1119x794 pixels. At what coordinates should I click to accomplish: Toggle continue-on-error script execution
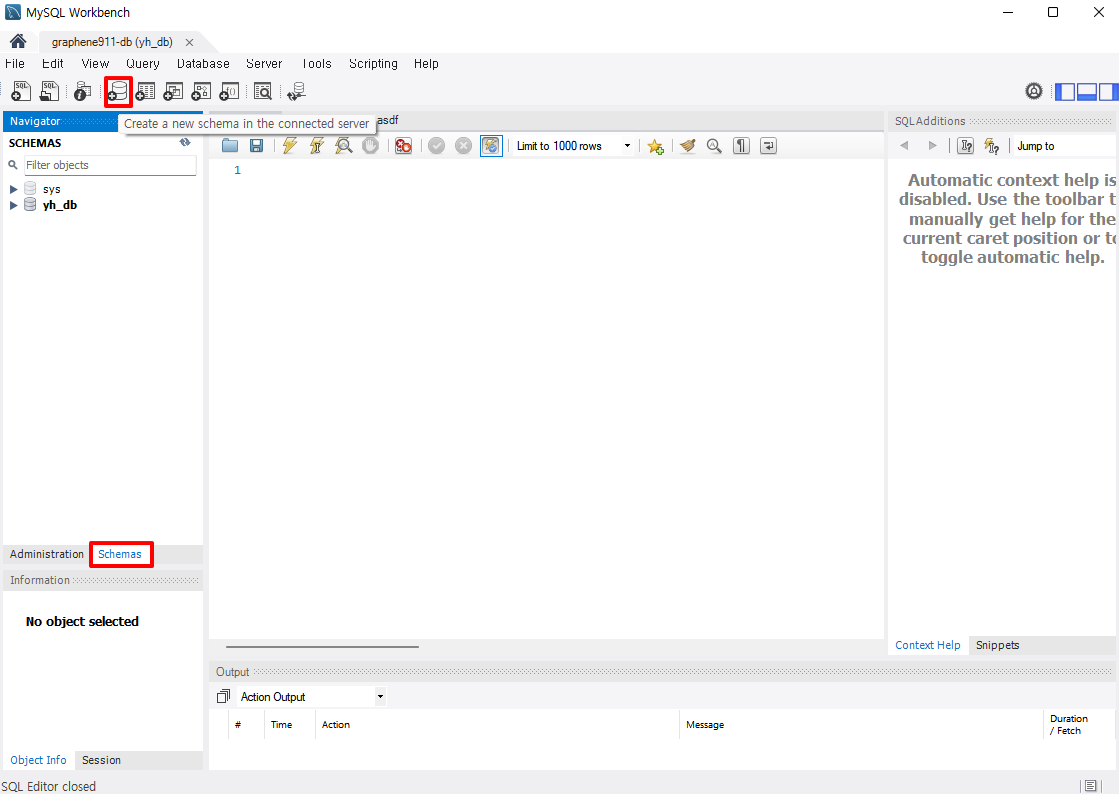(403, 146)
